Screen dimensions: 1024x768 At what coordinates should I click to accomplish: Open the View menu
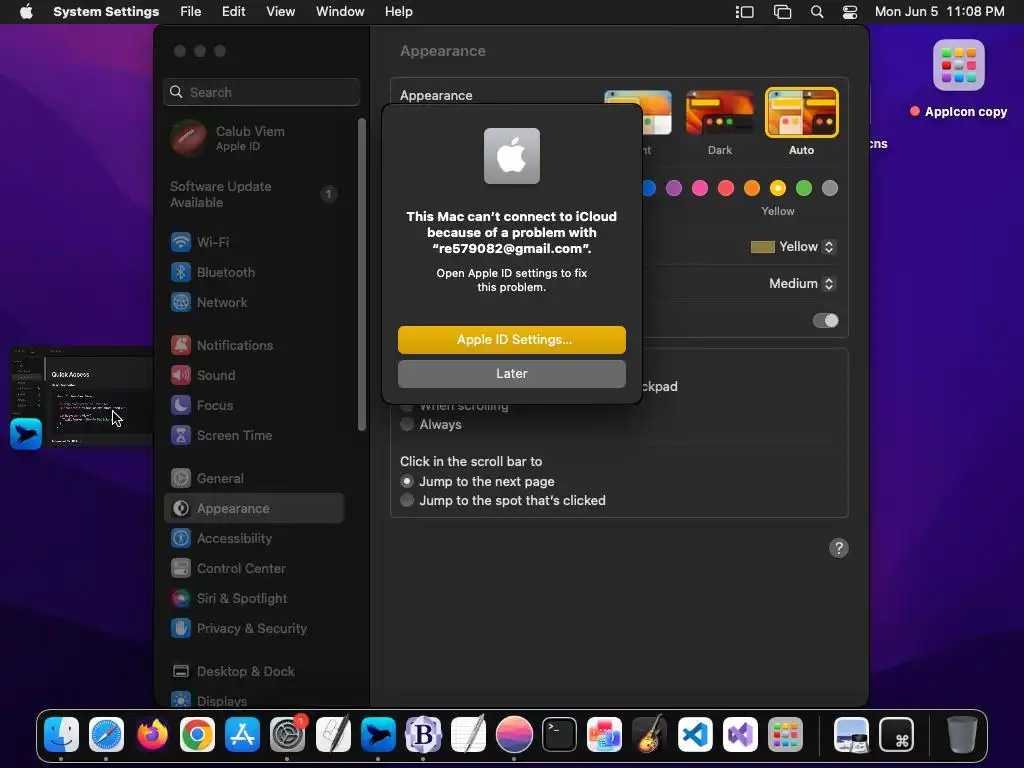[x=280, y=12]
